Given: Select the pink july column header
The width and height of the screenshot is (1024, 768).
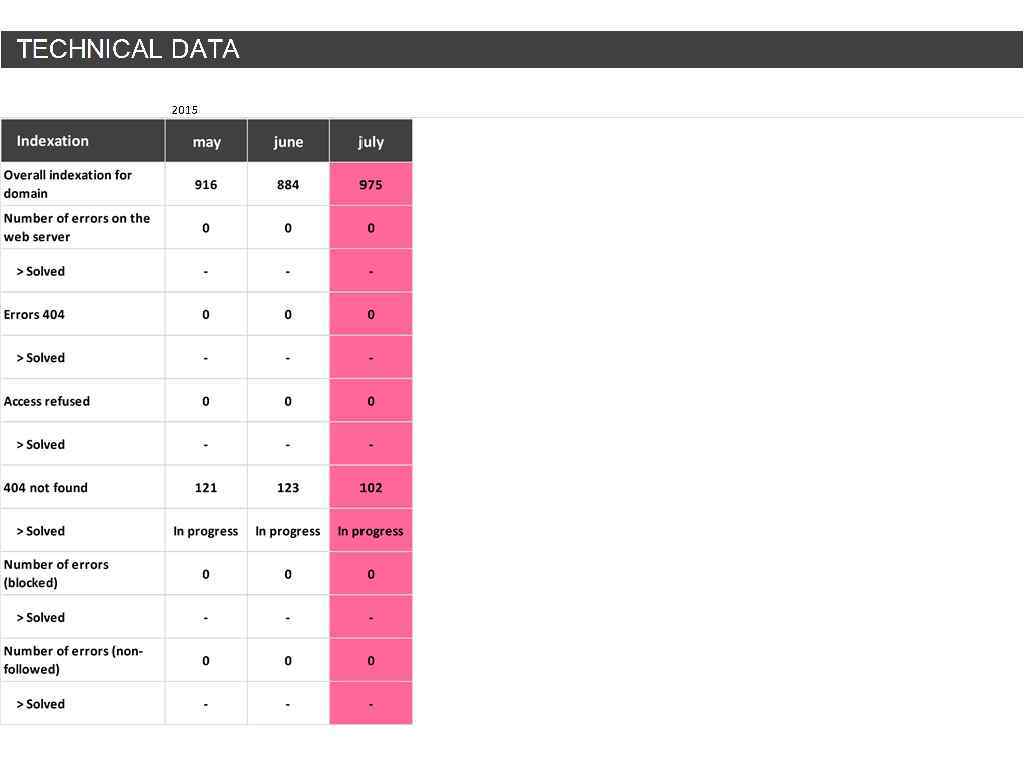Looking at the screenshot, I should 370,142.
